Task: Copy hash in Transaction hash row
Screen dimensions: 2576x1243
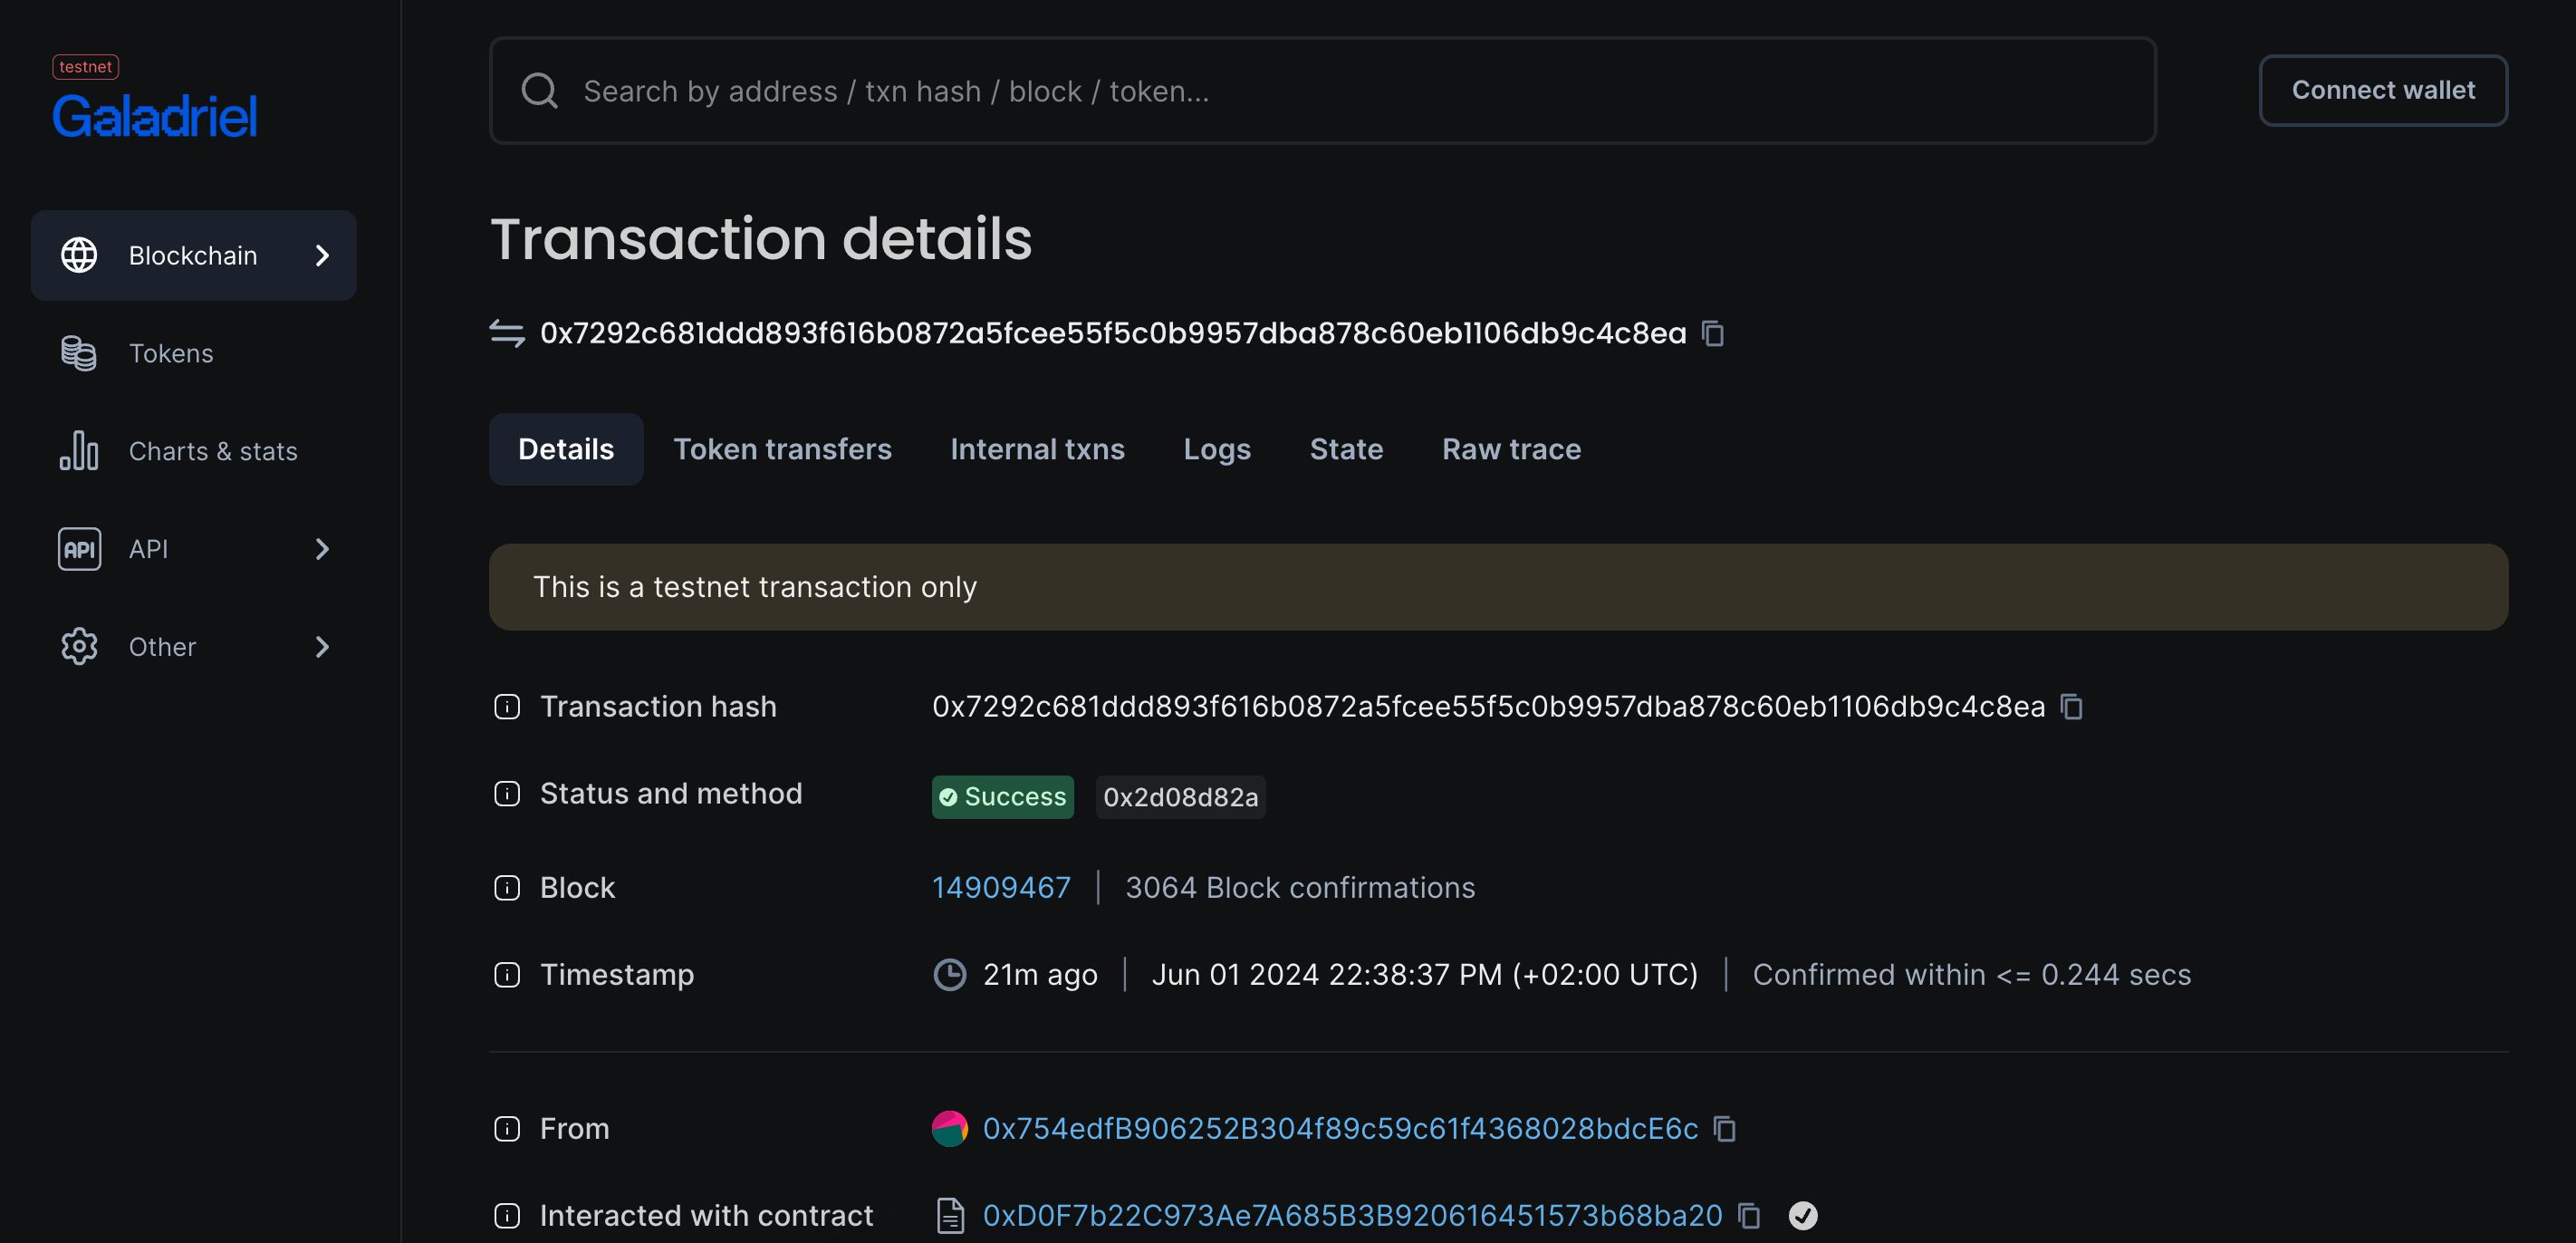Action: coord(2072,707)
